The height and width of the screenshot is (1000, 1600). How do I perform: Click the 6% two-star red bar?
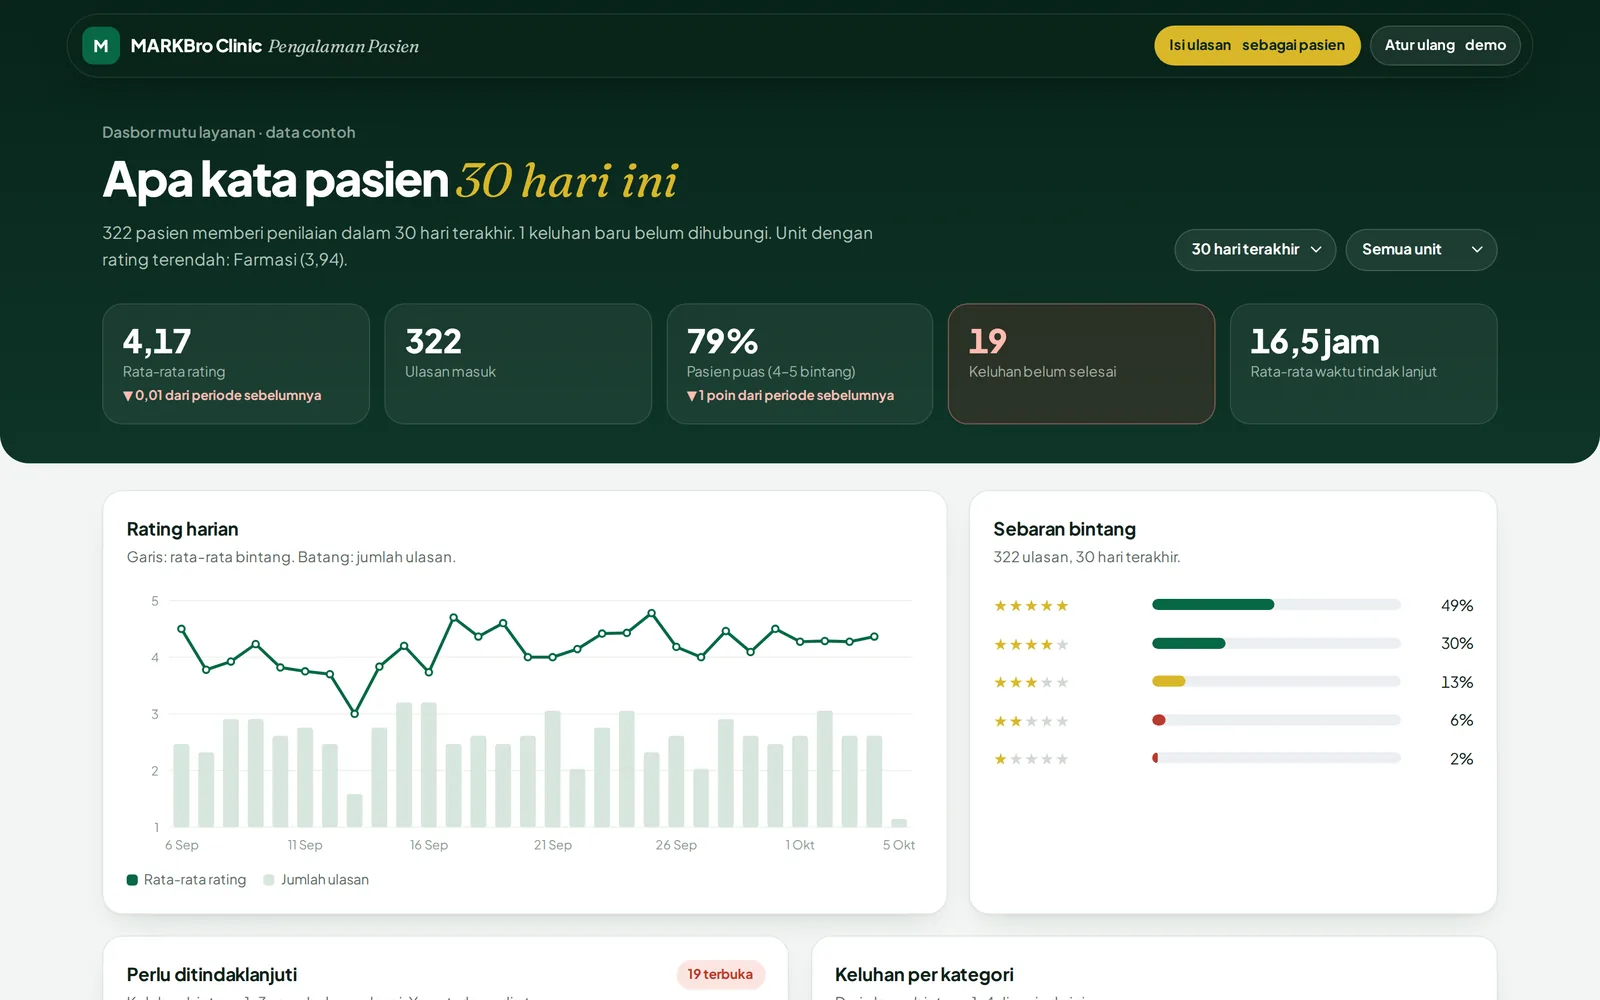coord(1159,720)
